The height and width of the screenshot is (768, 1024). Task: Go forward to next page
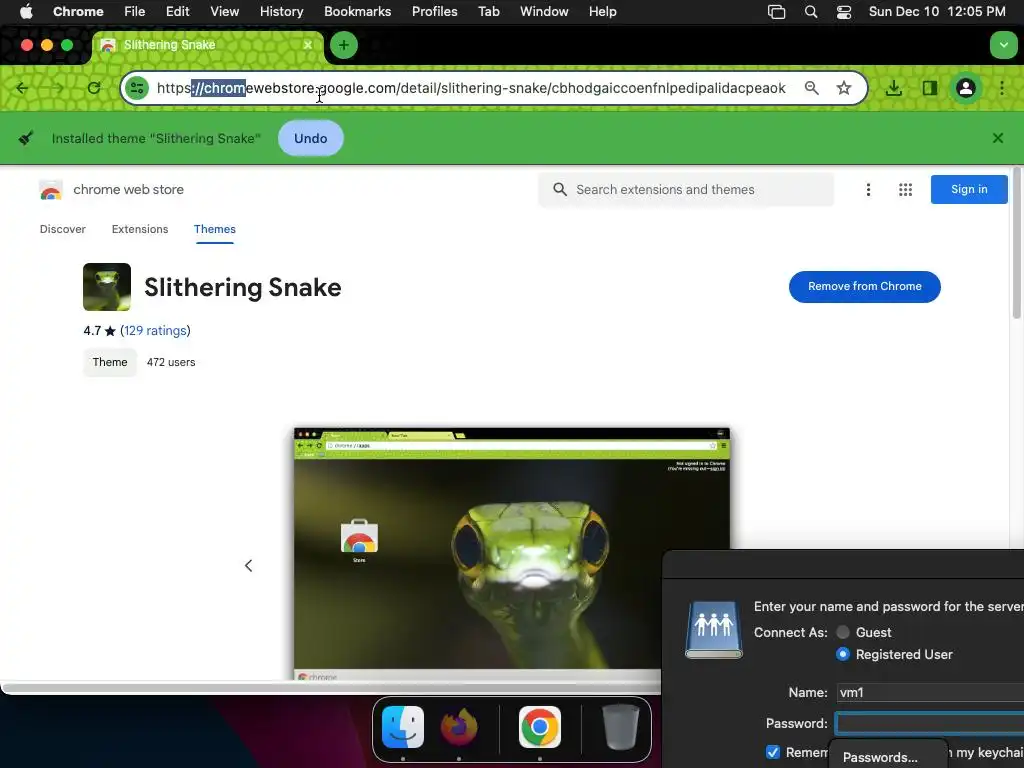click(58, 88)
